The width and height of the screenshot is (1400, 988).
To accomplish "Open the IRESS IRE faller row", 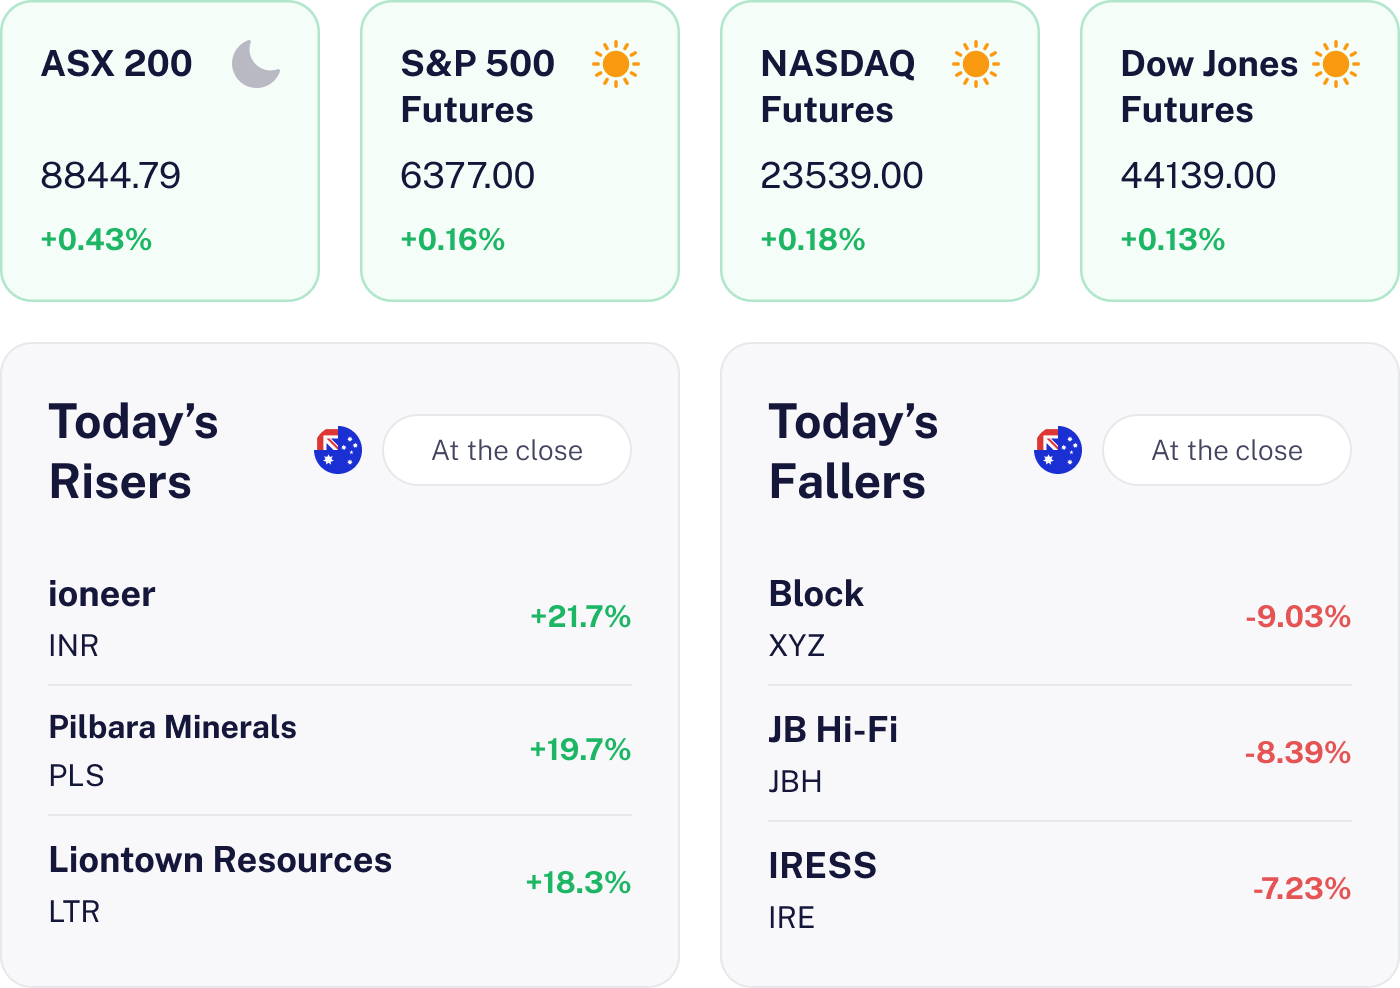I will point(1060,889).
